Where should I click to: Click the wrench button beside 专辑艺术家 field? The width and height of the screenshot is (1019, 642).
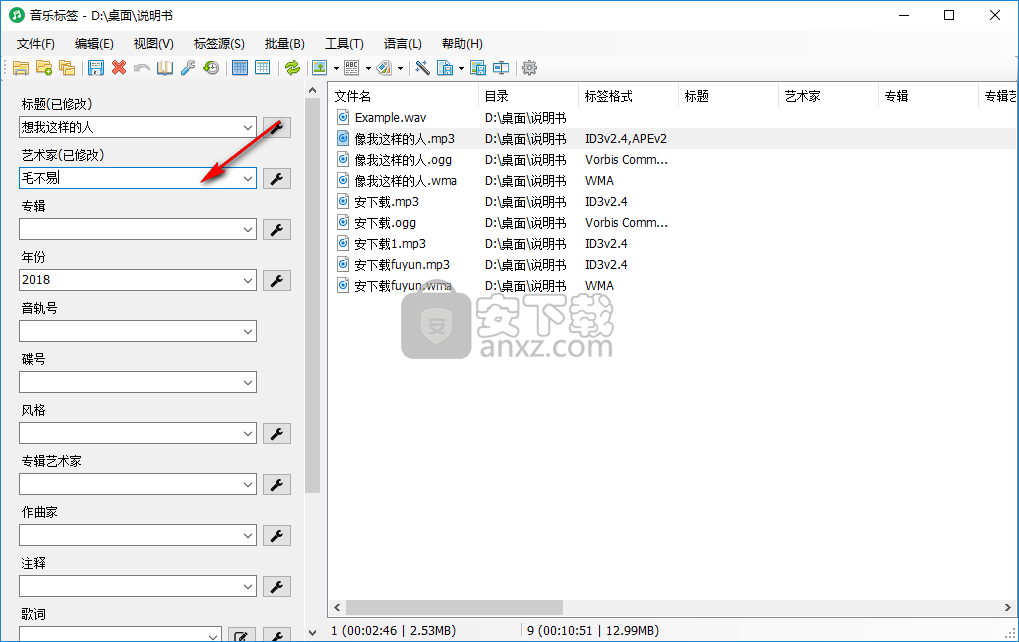pyautogui.click(x=277, y=485)
